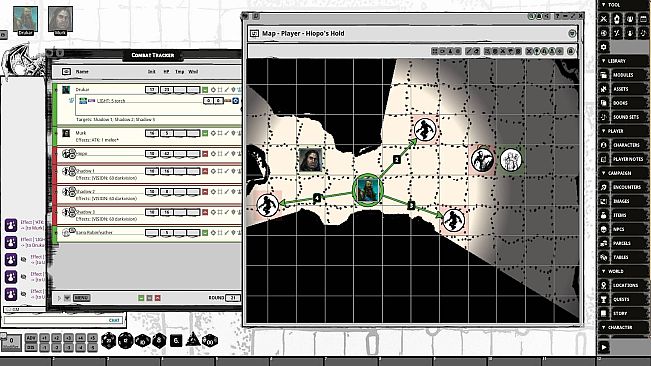Toggle Drukar's green friend/foe indicator
Image resolution: width=651 pixels, height=366 pixels.
coord(205,90)
